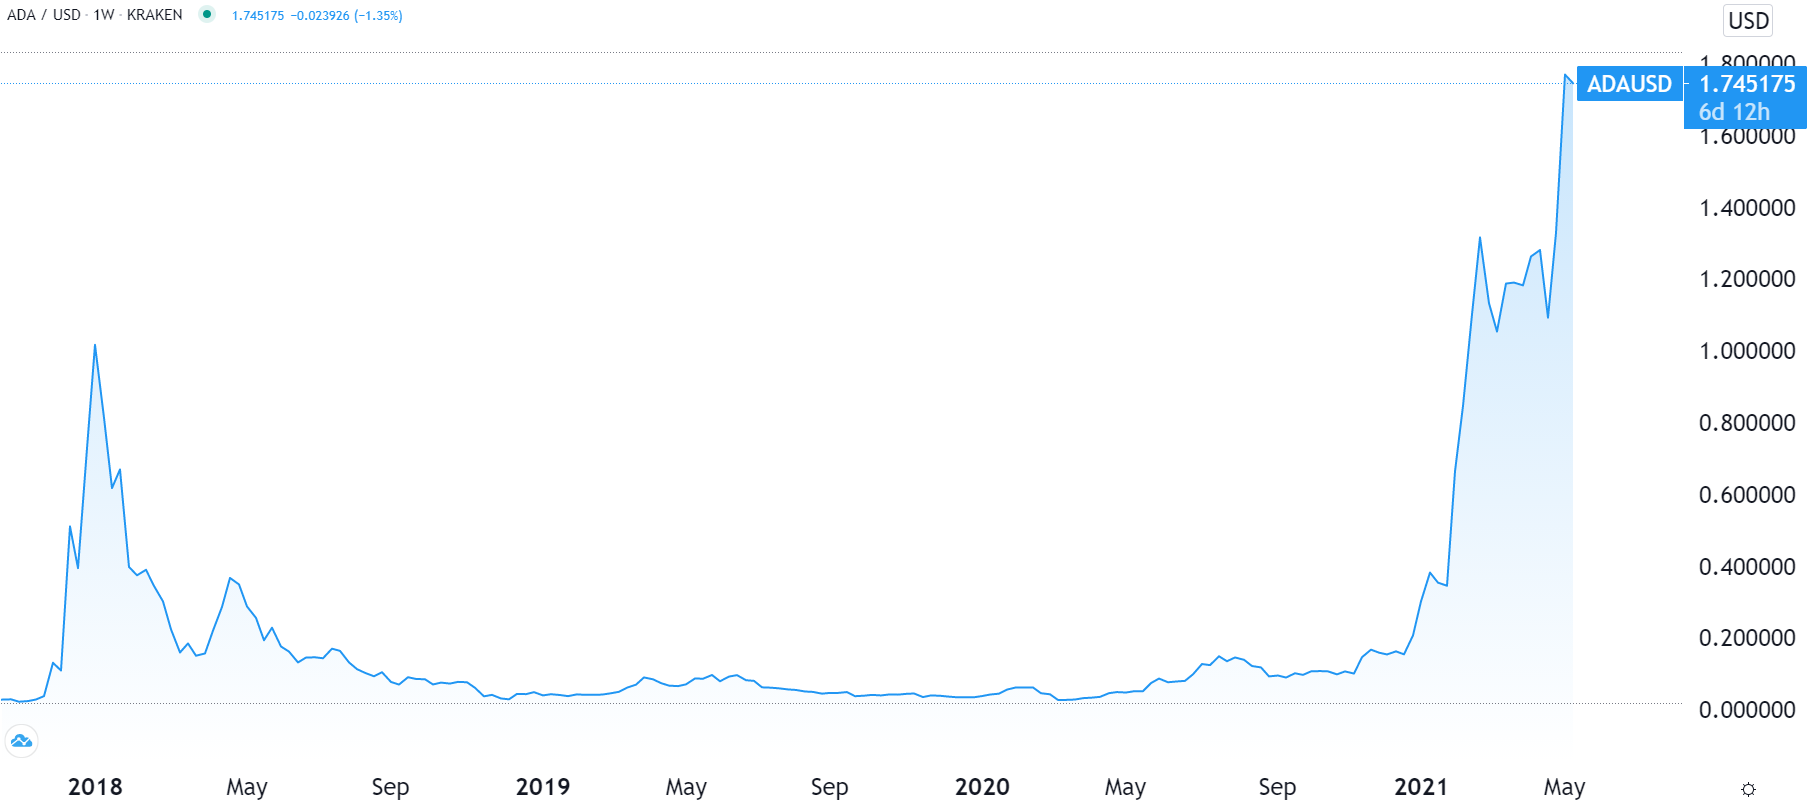The width and height of the screenshot is (1810, 805).
Task: Click the 1.400000 price axis label
Action: coord(1747,208)
